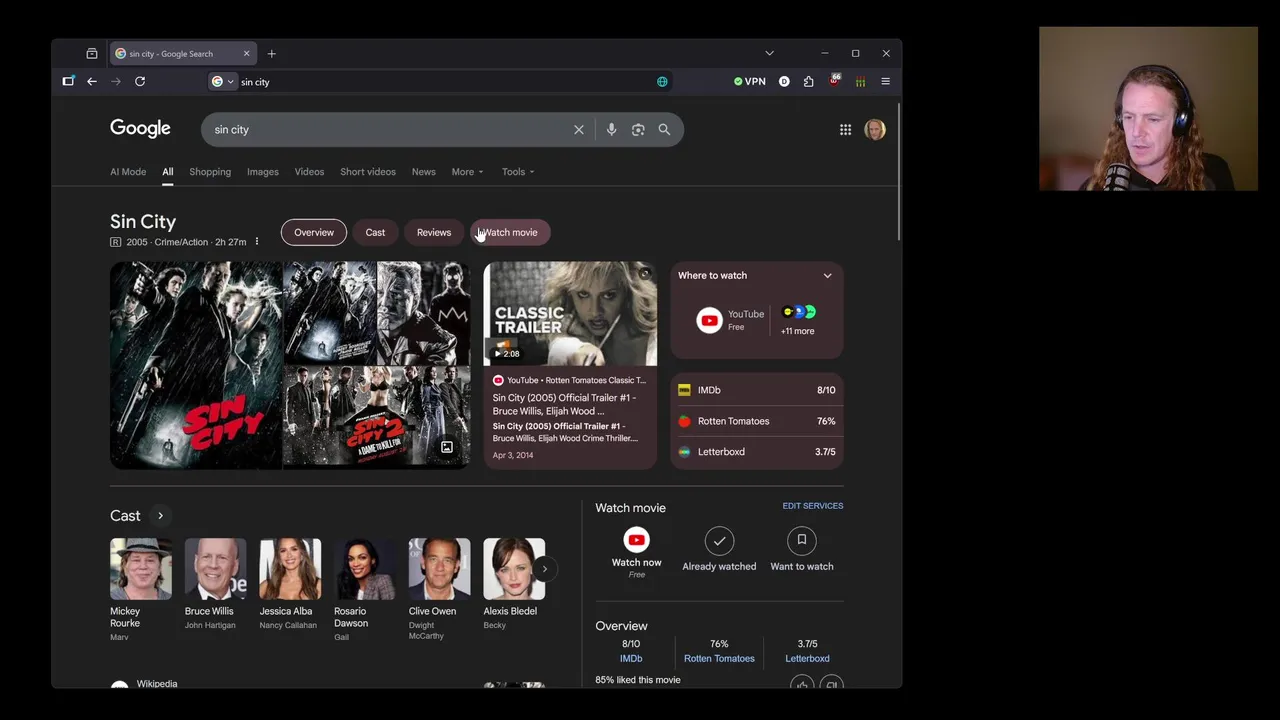
Task: Click the Google logo
Action: tap(140, 128)
